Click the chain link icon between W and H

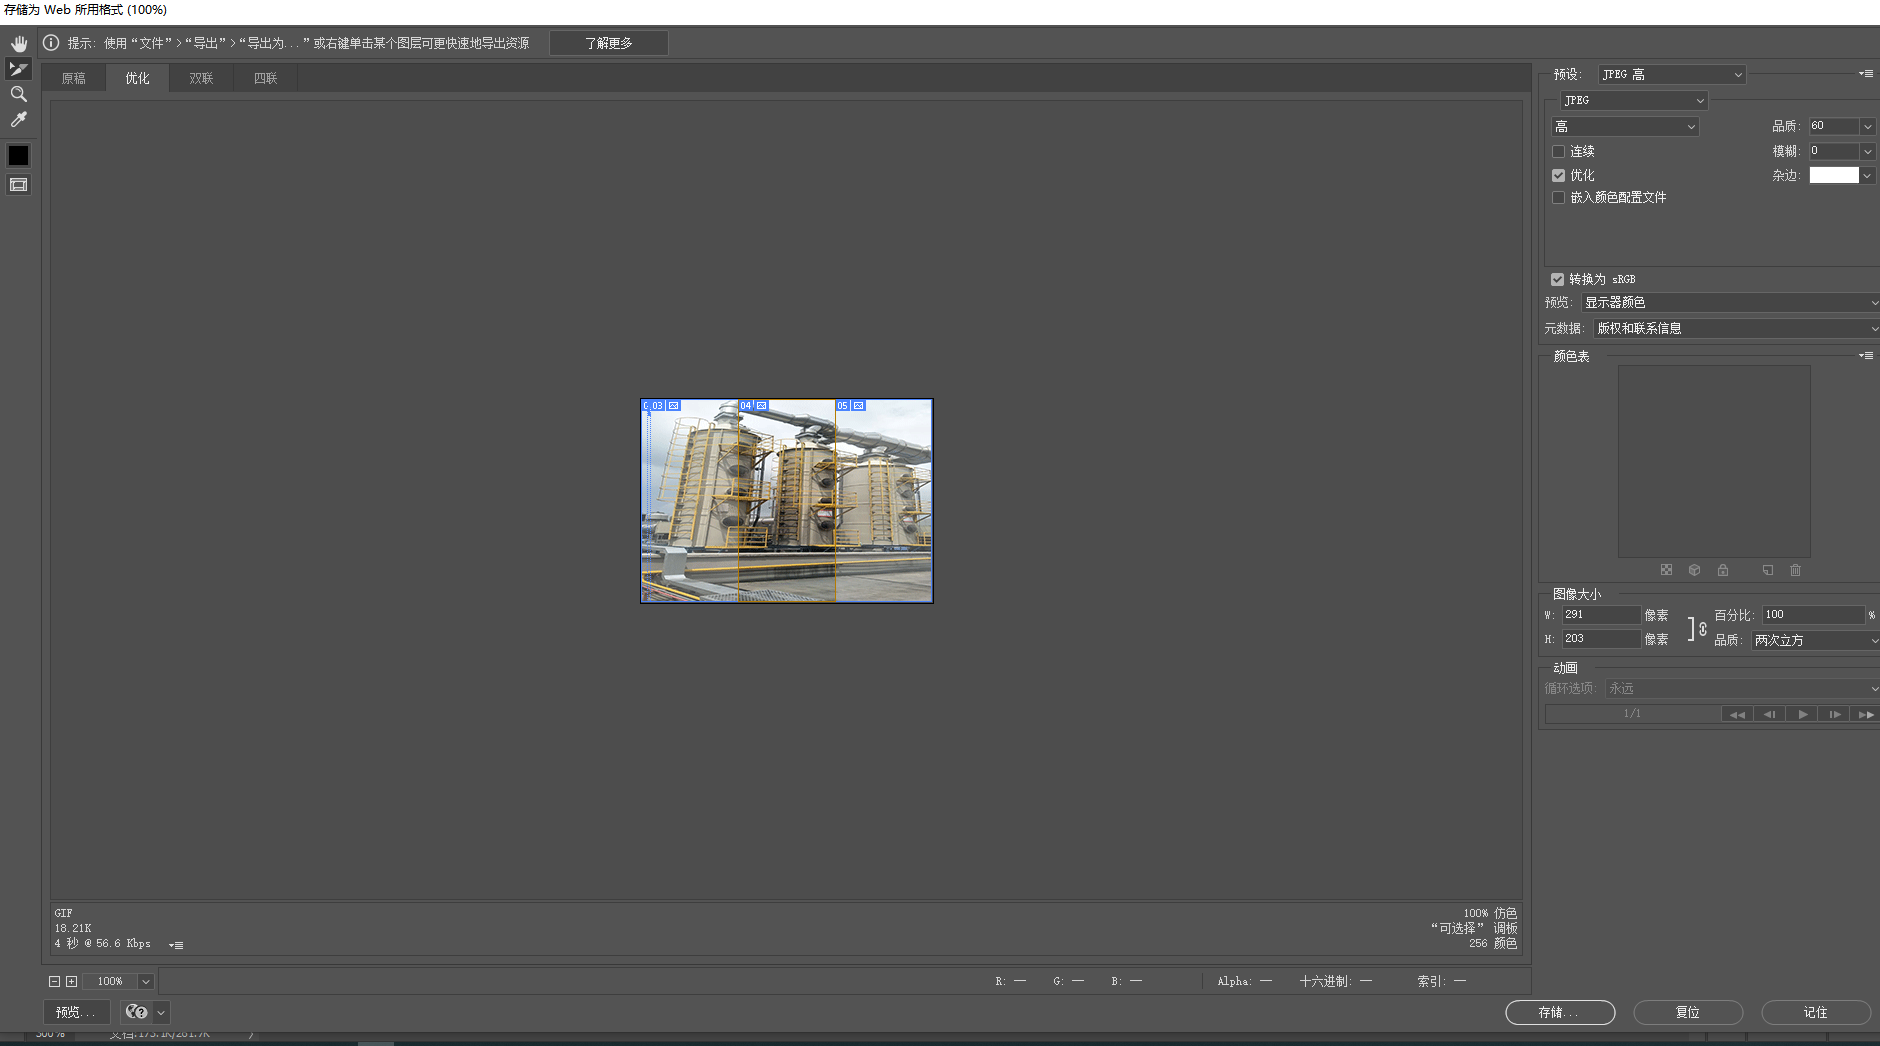pyautogui.click(x=1701, y=629)
